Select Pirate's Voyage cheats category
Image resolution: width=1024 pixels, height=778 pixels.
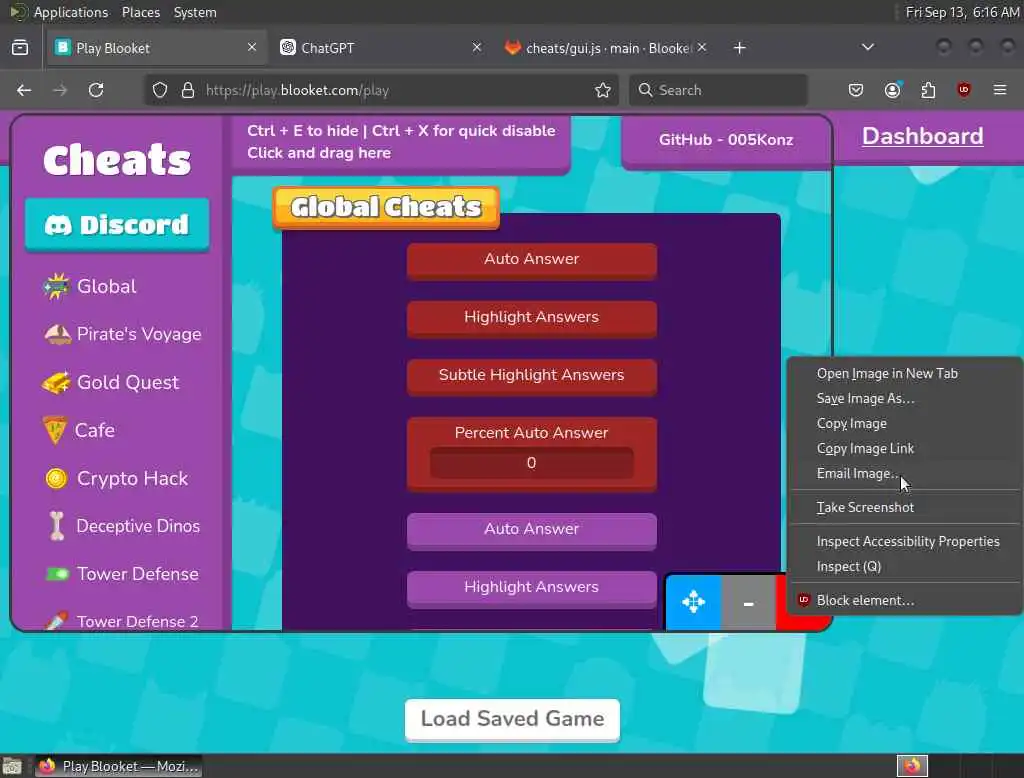pos(122,334)
